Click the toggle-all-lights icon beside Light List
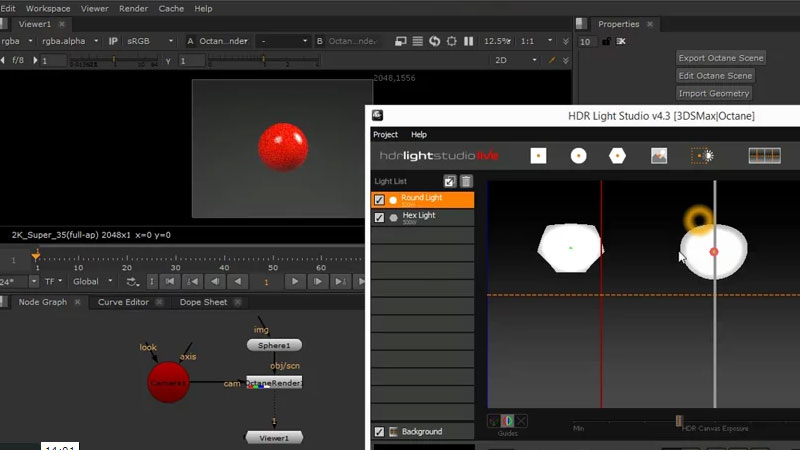Image resolution: width=800 pixels, height=450 pixels. 449,181
